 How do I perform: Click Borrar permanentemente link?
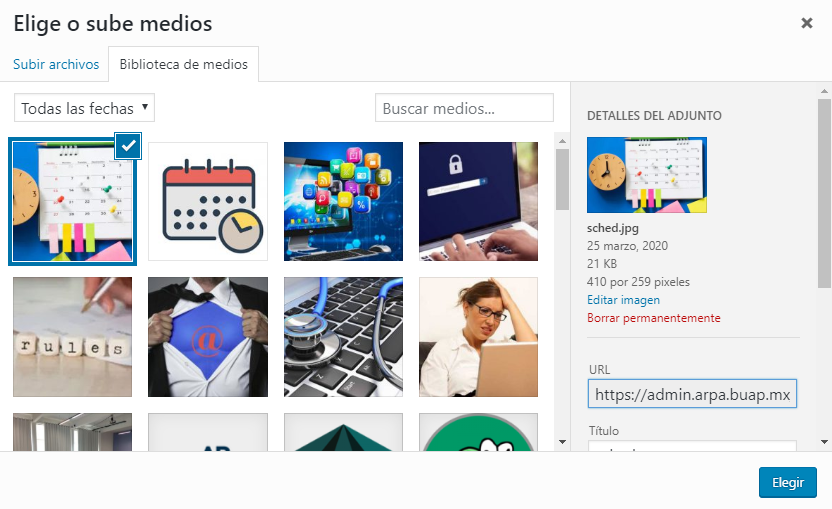click(x=654, y=318)
